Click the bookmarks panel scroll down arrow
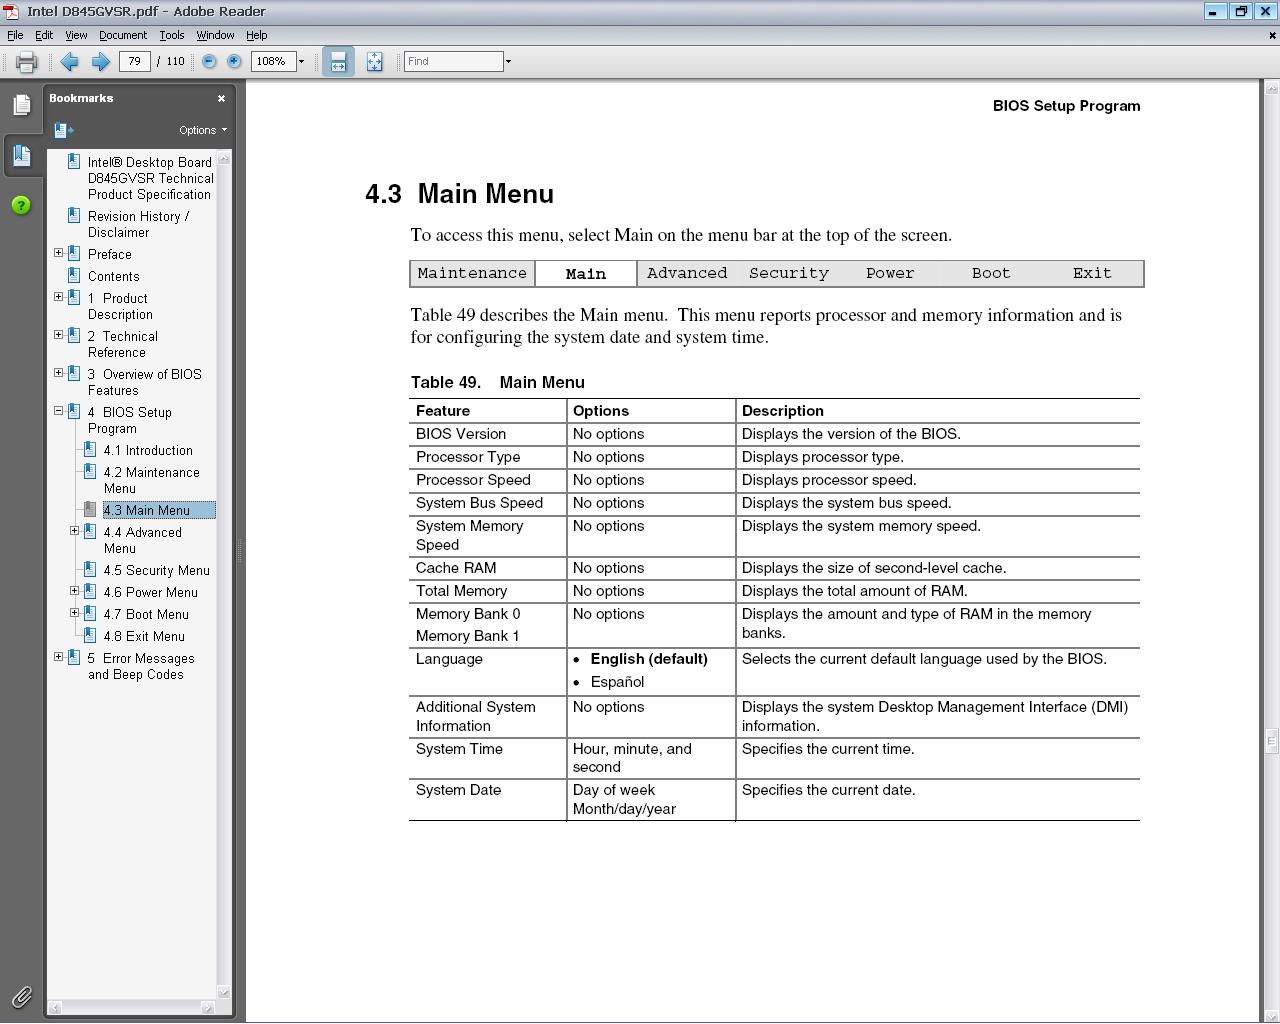Screen dimensions: 1280x1024 pos(224,992)
